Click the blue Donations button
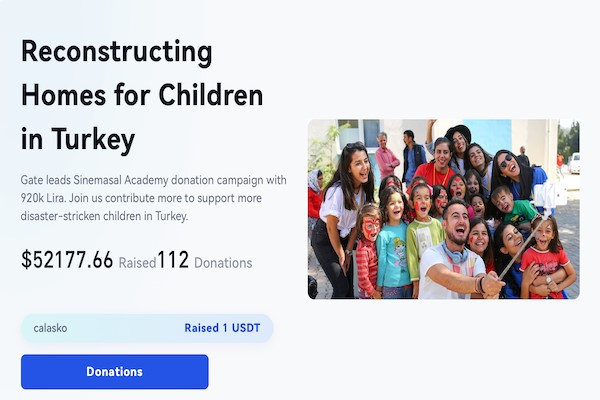This screenshot has width=600, height=400. (x=114, y=371)
